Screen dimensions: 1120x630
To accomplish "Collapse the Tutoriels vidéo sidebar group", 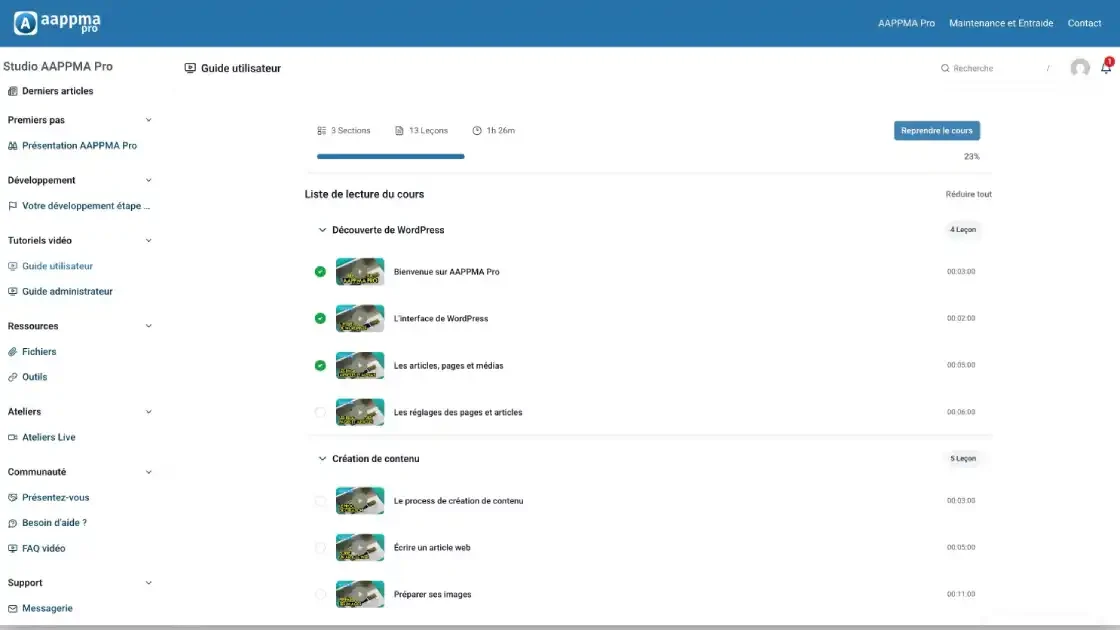I will click(149, 240).
